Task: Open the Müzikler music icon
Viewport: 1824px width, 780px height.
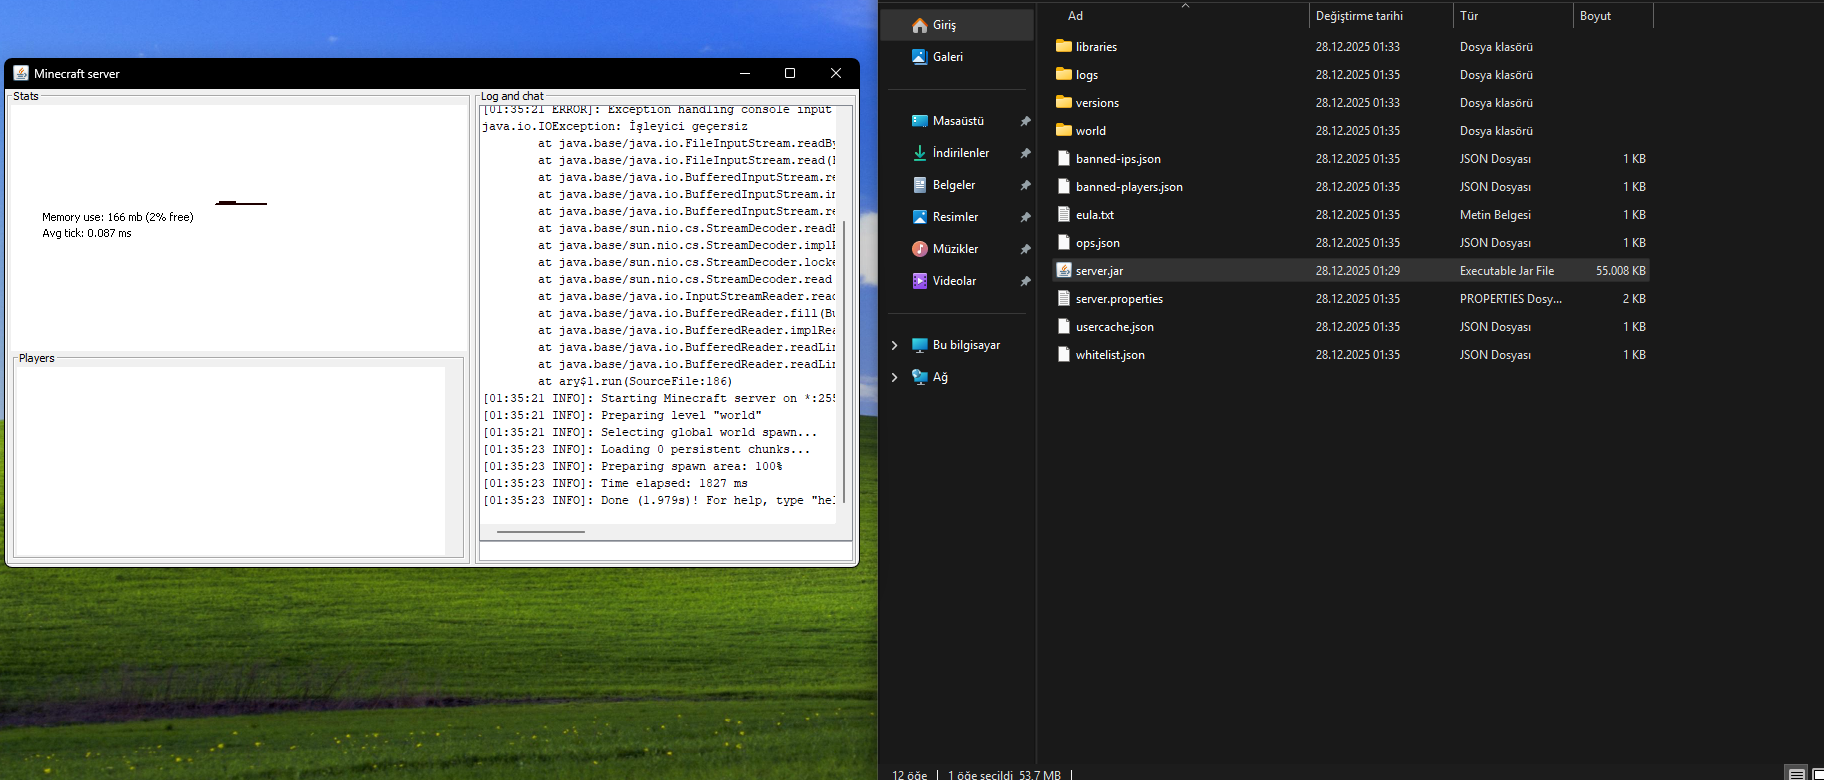Action: (919, 249)
